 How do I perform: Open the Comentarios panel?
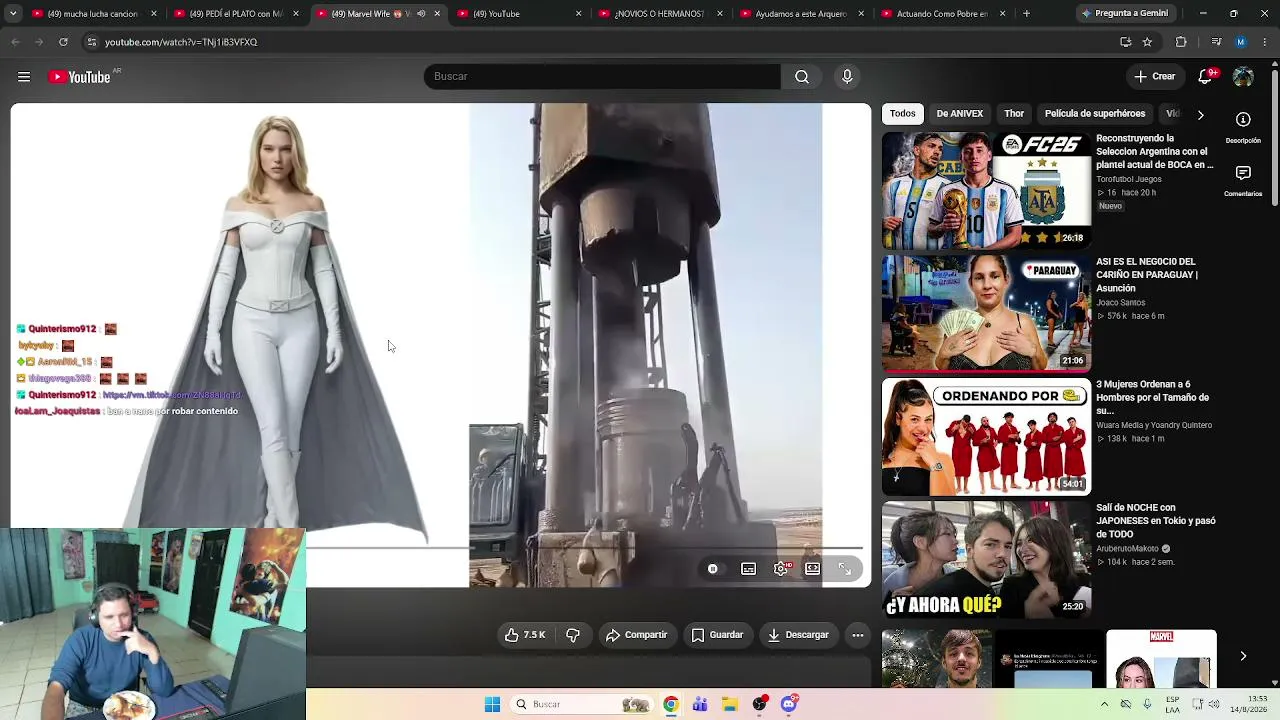(1243, 180)
